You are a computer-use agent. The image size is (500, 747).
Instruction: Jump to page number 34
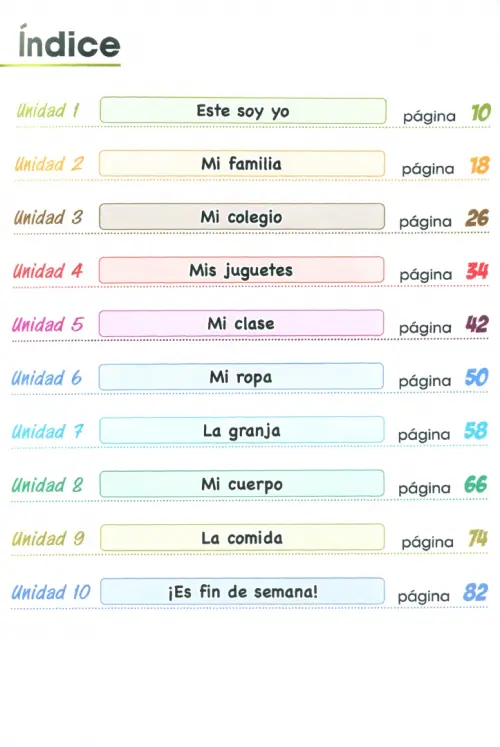(477, 272)
